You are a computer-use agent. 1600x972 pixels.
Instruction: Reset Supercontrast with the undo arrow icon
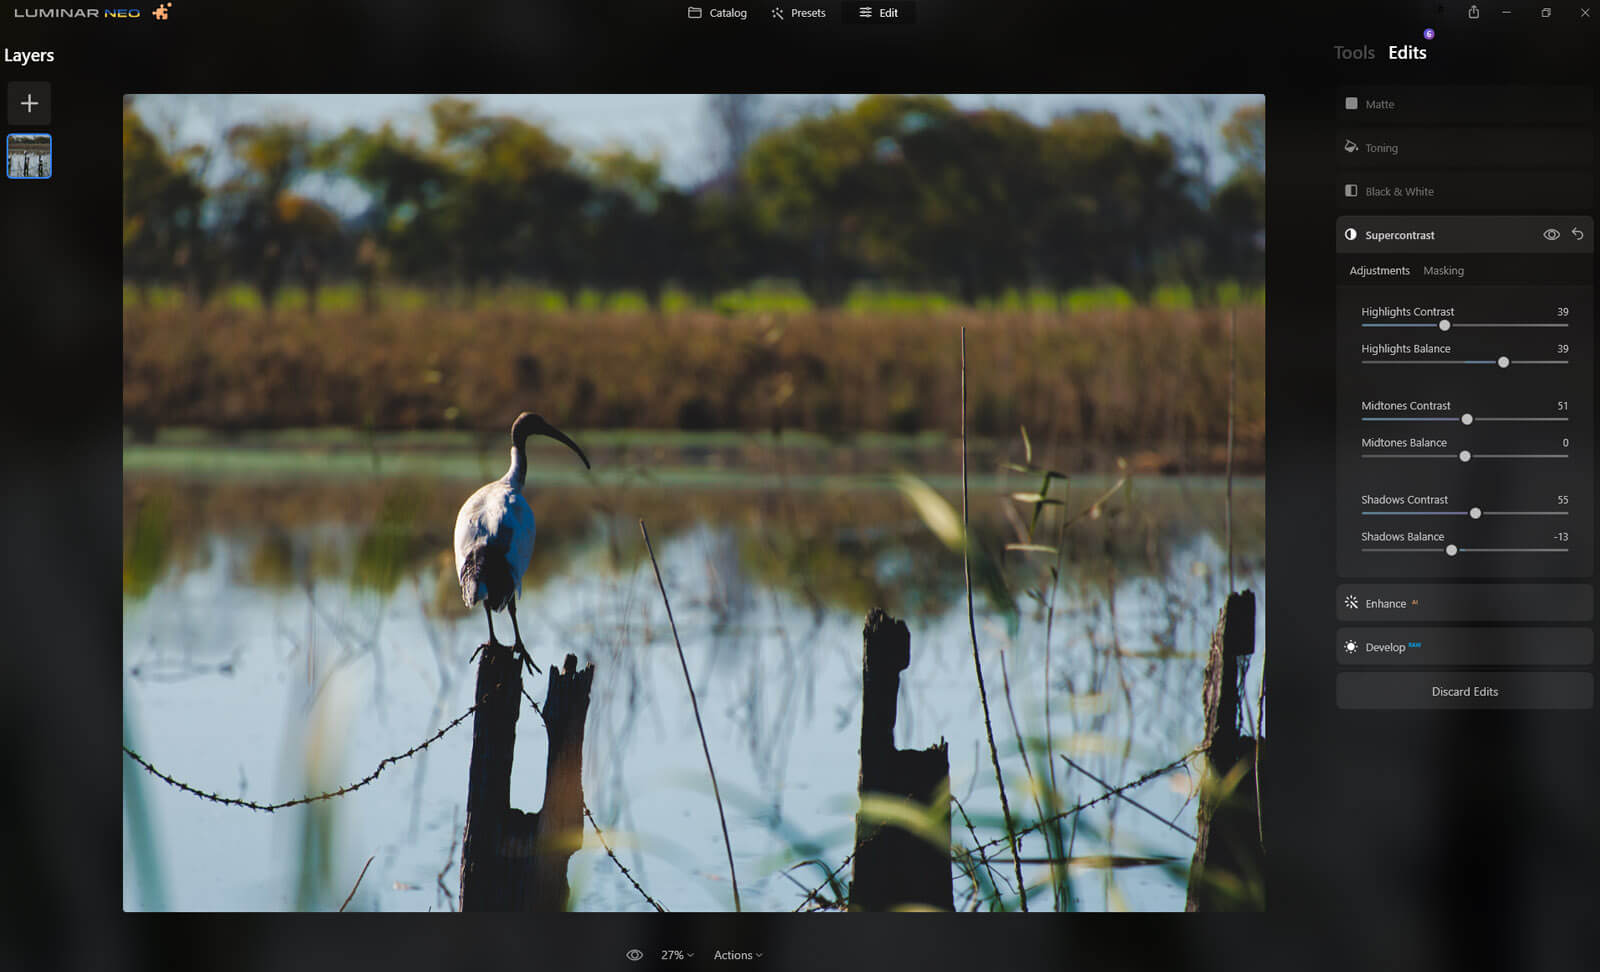click(1577, 234)
